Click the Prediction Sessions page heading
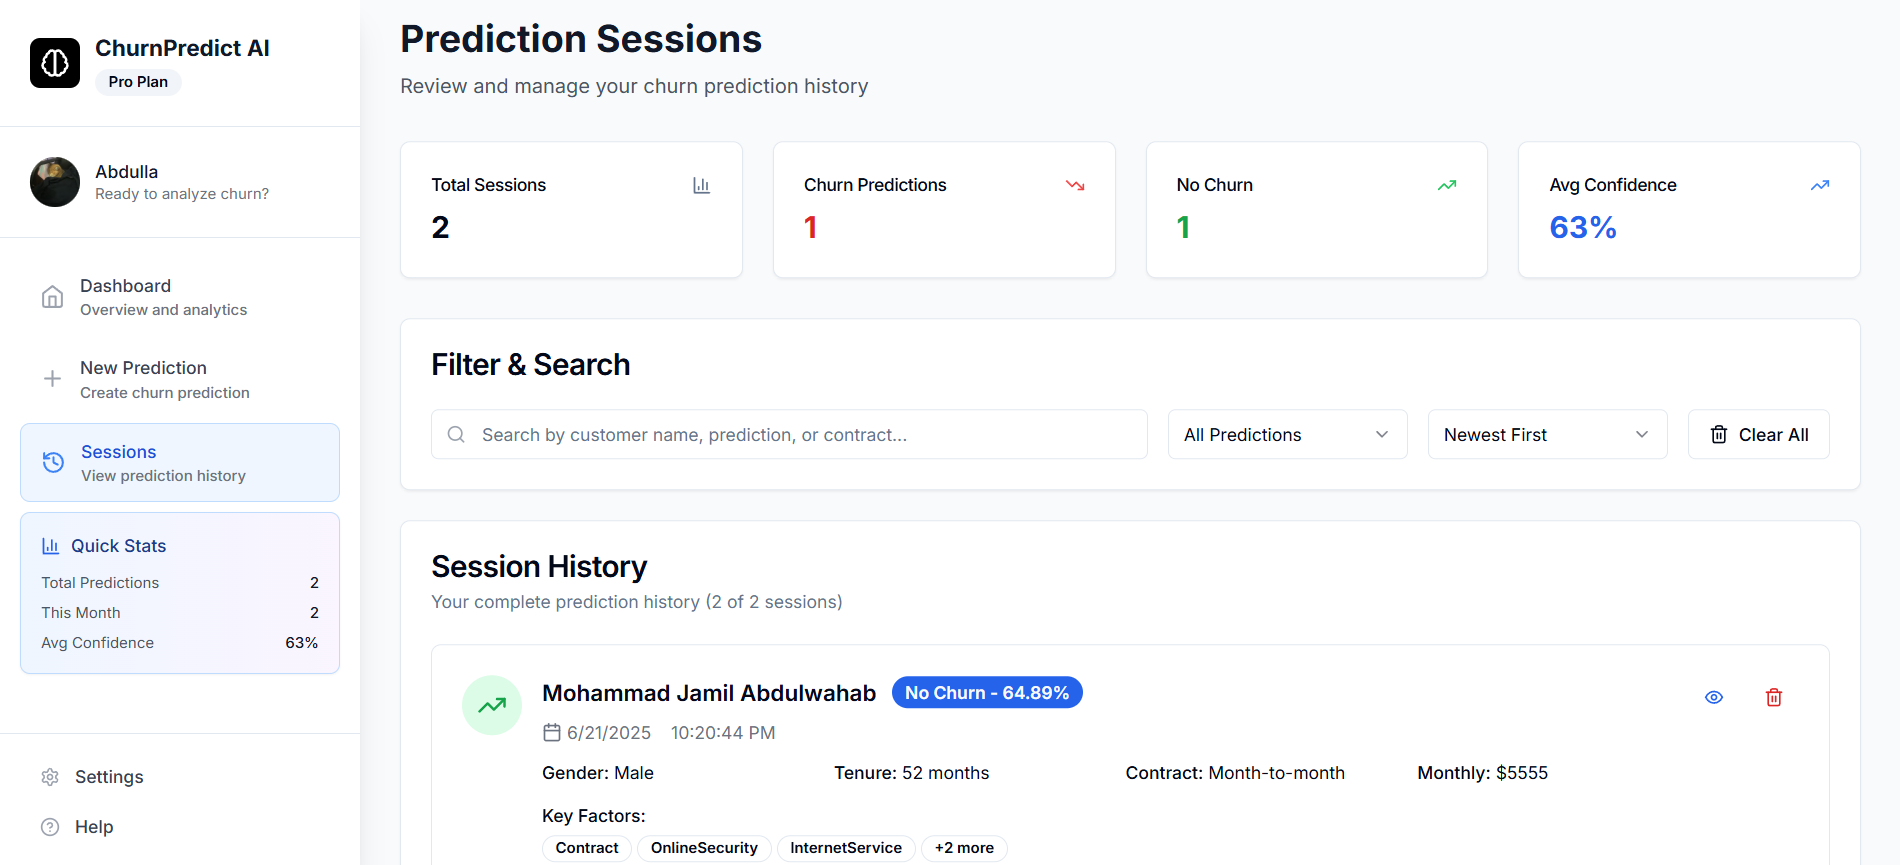This screenshot has height=865, width=1900. coord(581,39)
